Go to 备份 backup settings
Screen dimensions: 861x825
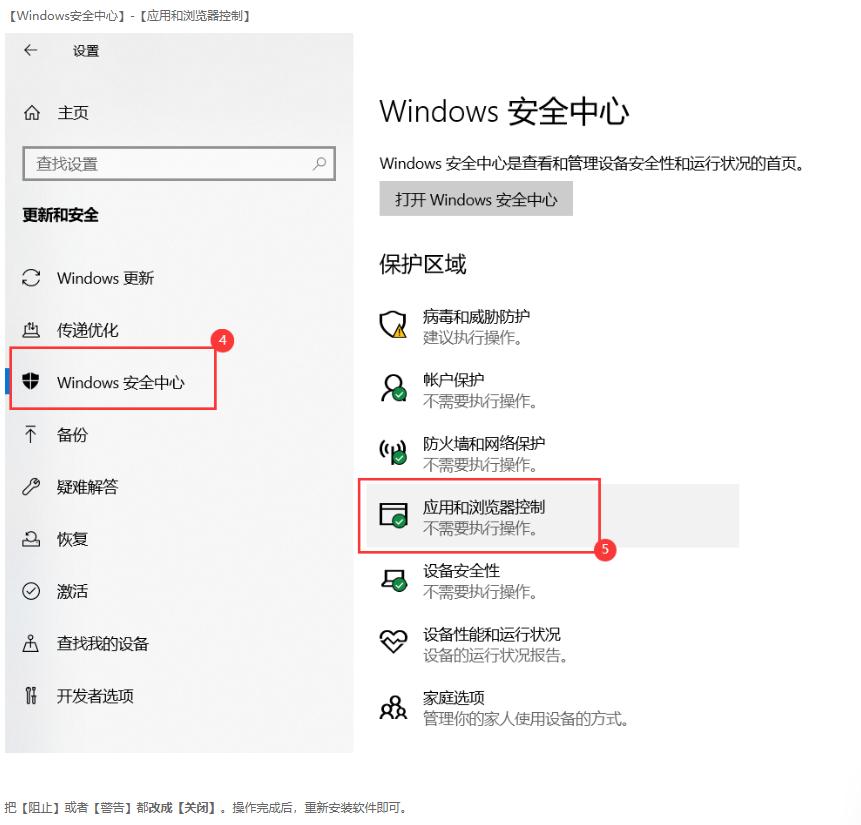(x=72, y=435)
